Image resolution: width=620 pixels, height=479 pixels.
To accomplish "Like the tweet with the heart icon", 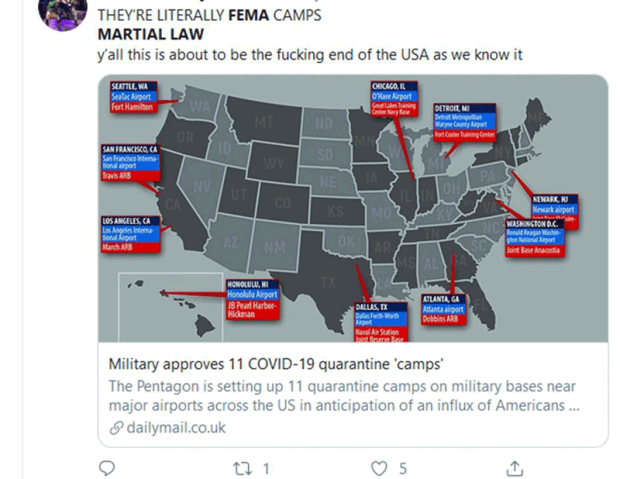I will (378, 467).
